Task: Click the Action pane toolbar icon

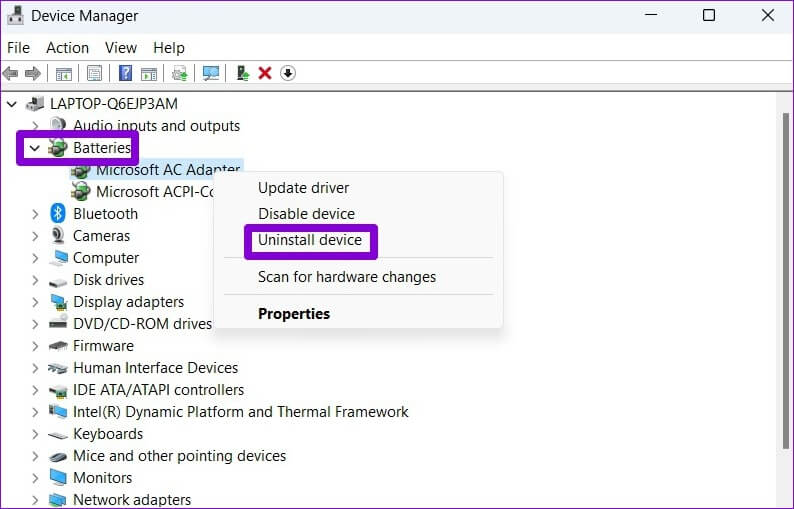Action: [x=149, y=74]
